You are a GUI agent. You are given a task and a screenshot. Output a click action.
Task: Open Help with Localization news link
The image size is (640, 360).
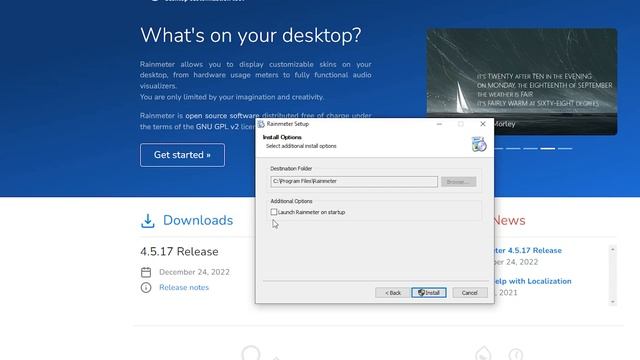click(533, 281)
